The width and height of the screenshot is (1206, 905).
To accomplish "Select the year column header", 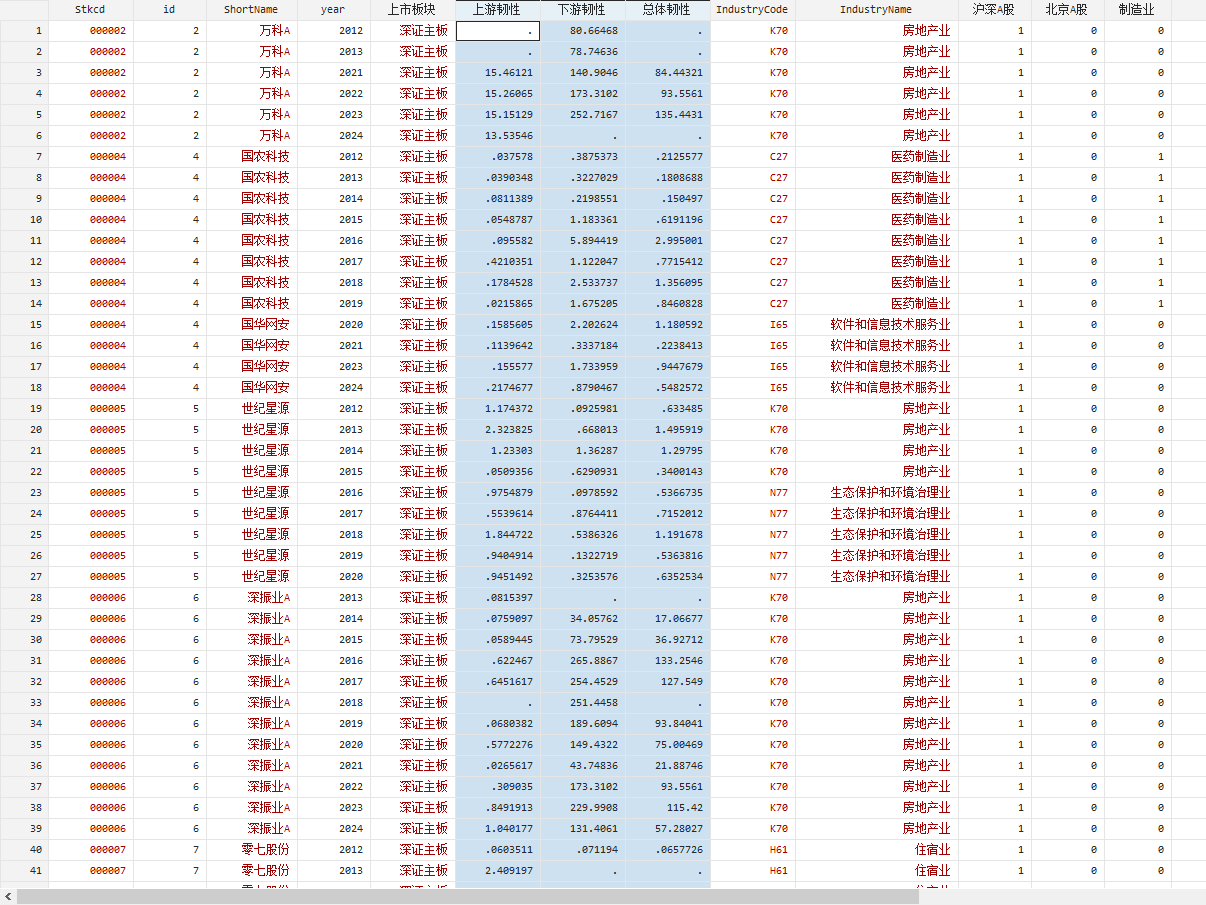I will tap(333, 10).
